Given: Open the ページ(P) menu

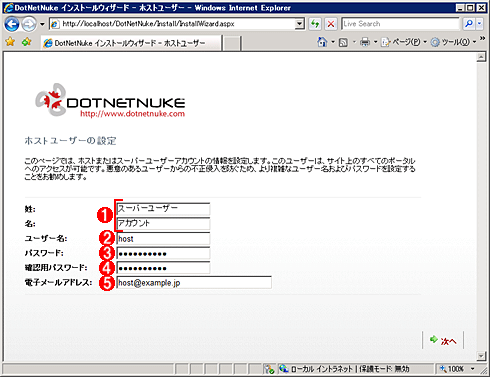Looking at the screenshot, I should pyautogui.click(x=403, y=42).
